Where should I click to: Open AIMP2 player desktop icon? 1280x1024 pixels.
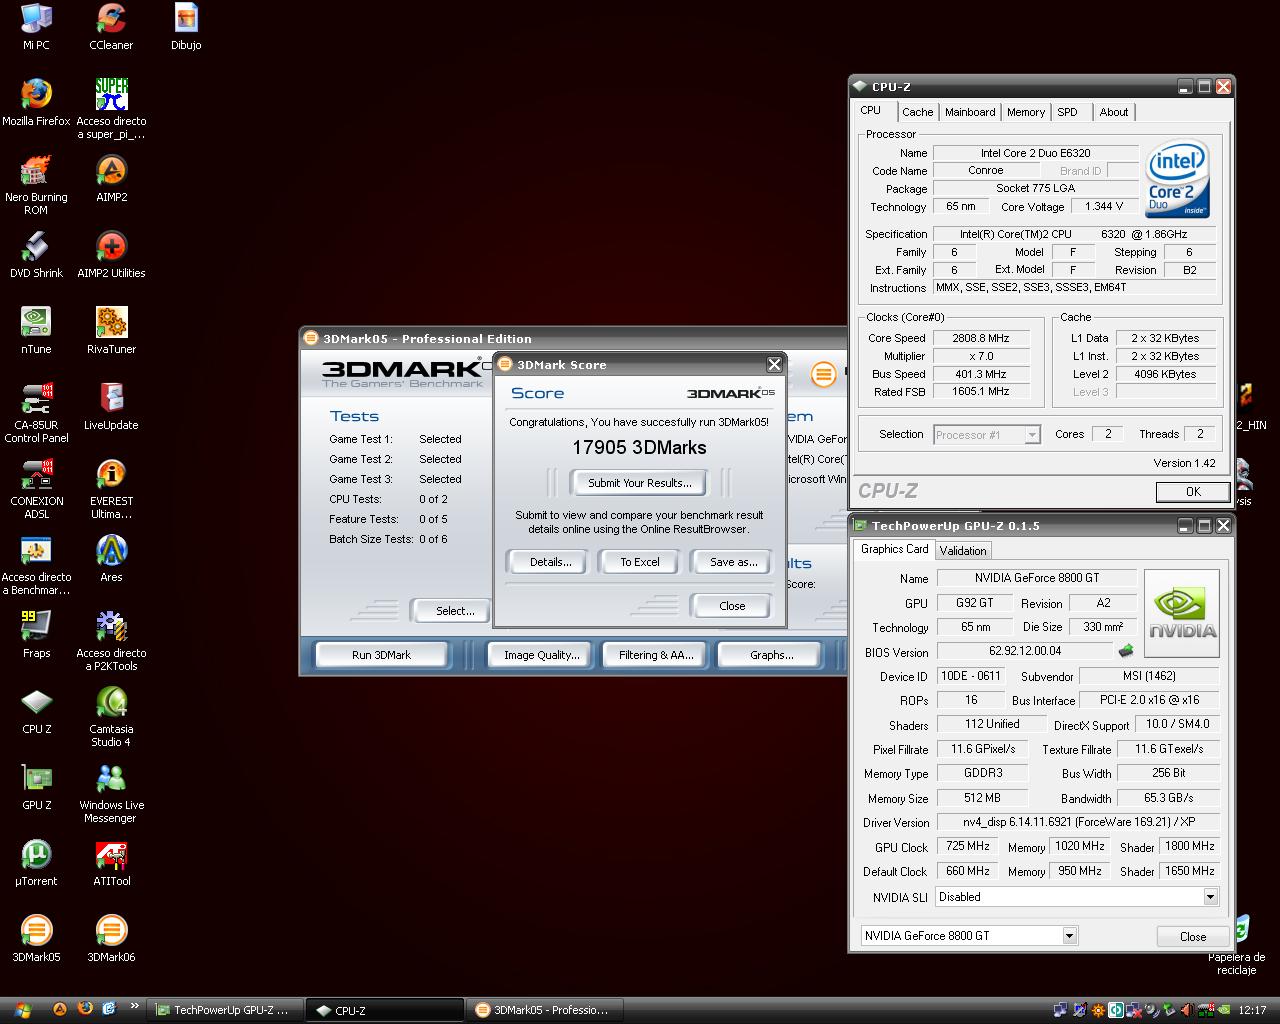tap(111, 178)
